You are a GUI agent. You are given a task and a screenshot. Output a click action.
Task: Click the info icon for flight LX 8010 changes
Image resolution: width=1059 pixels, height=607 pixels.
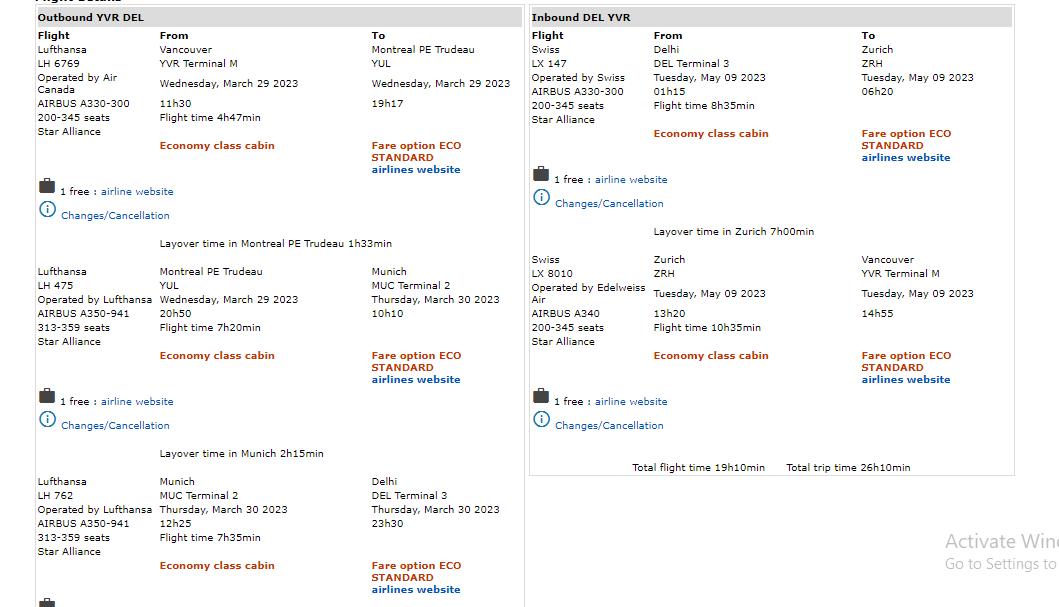541,419
